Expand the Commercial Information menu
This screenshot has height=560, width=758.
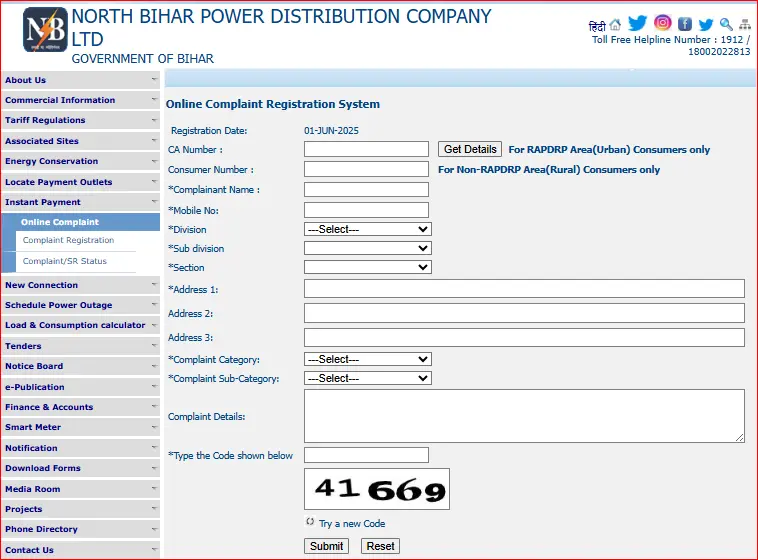pos(80,100)
